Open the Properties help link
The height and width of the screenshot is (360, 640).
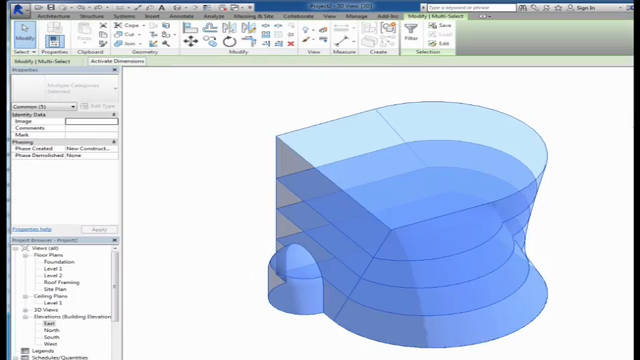tap(32, 229)
